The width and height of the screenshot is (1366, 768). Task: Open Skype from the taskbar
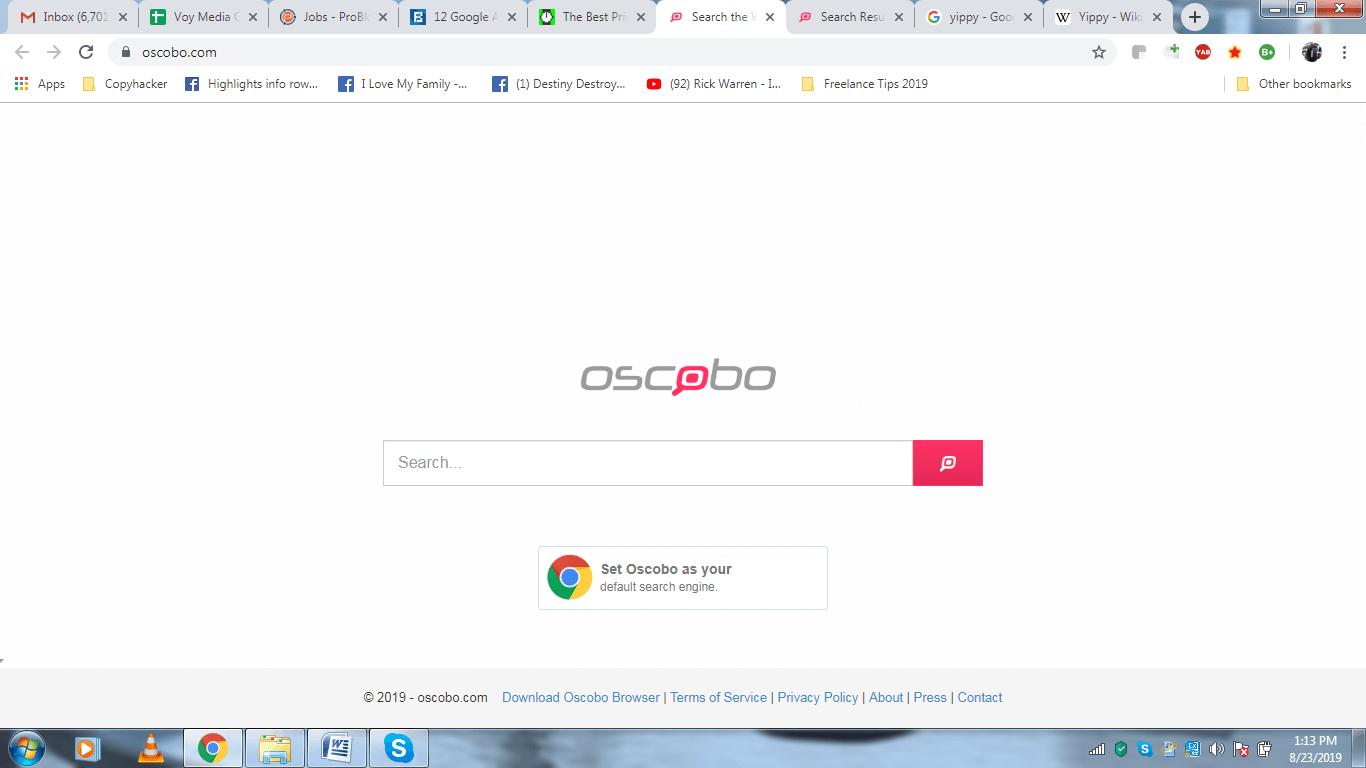(399, 748)
